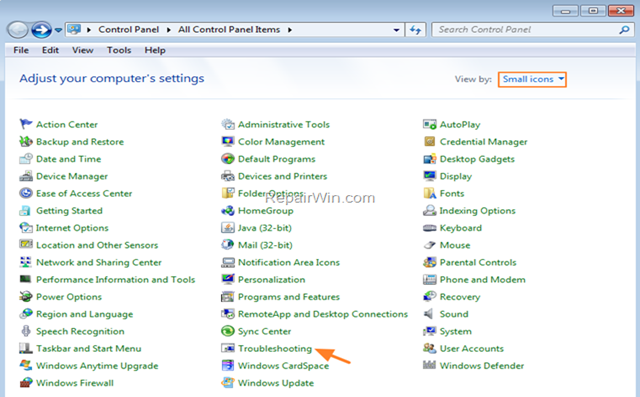Click the Windows Defender icon
The width and height of the screenshot is (640, 397).
(429, 365)
